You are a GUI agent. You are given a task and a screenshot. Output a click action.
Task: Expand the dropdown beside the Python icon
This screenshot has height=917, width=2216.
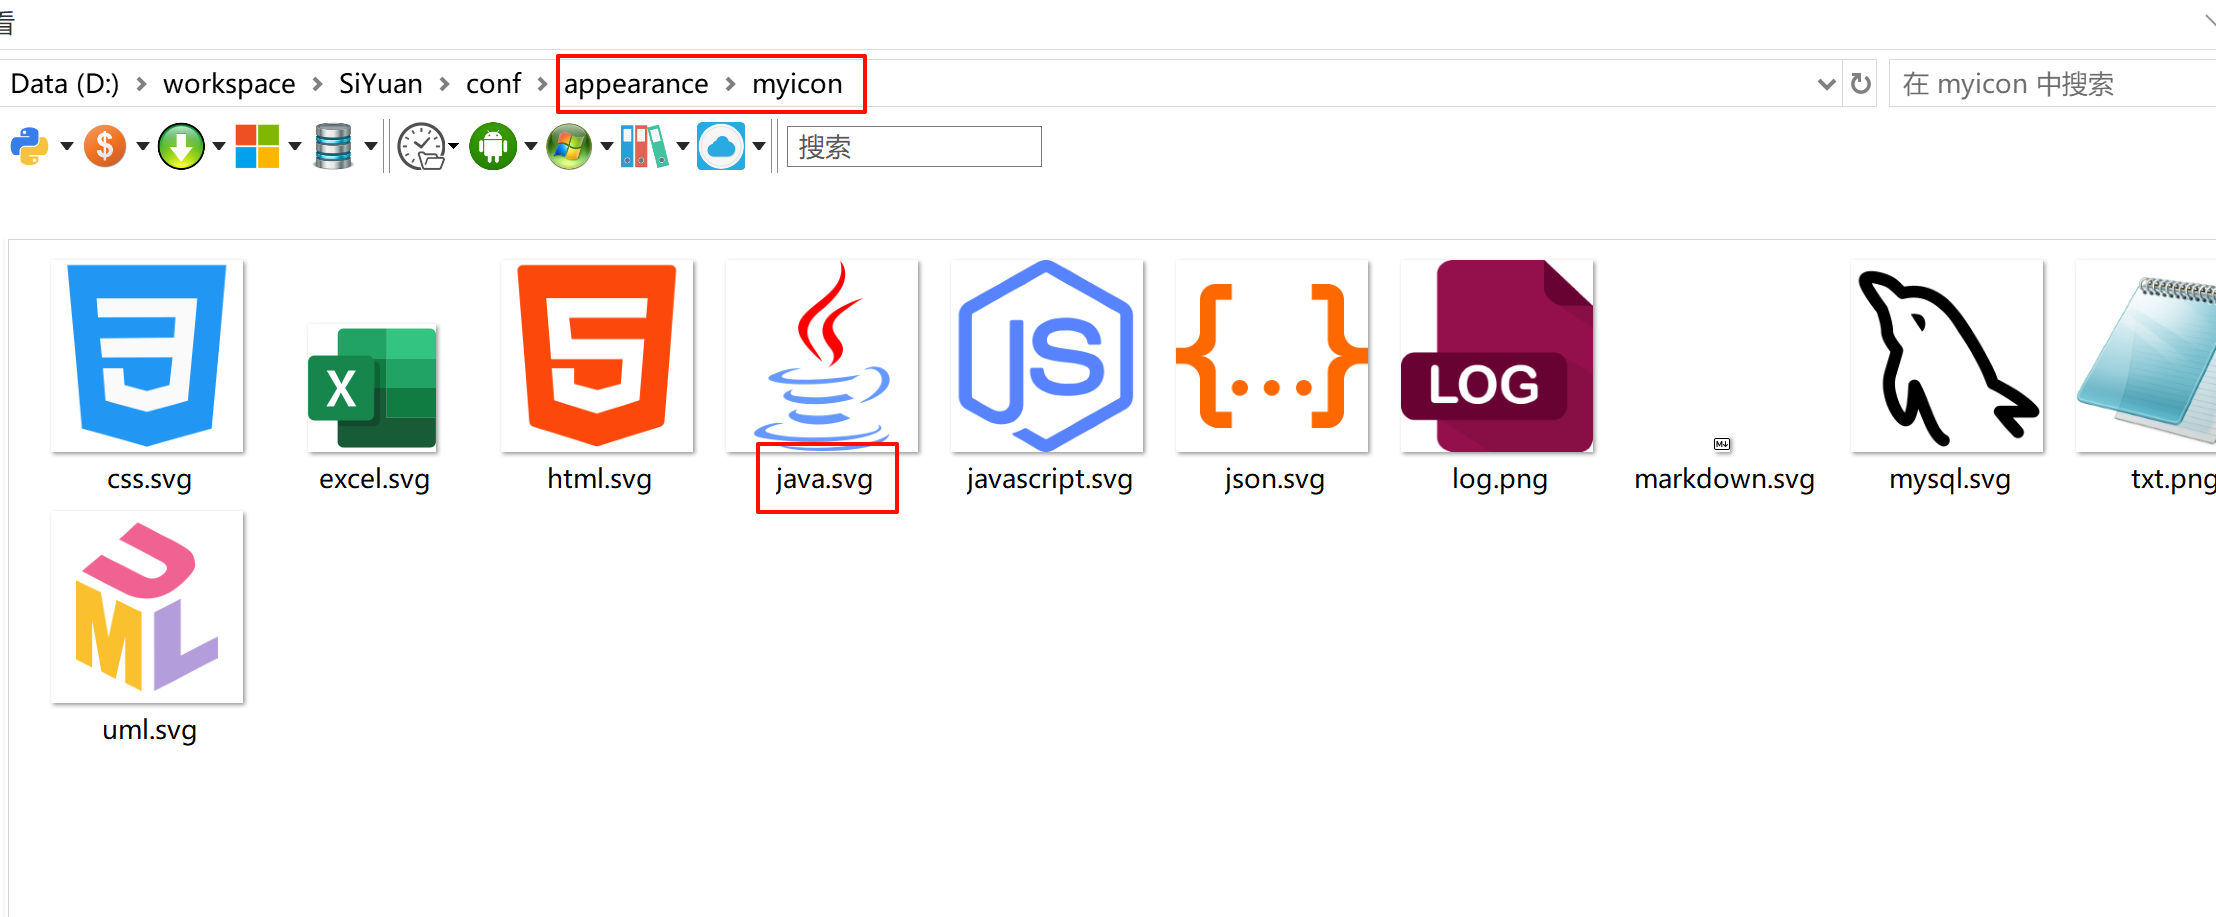point(65,148)
